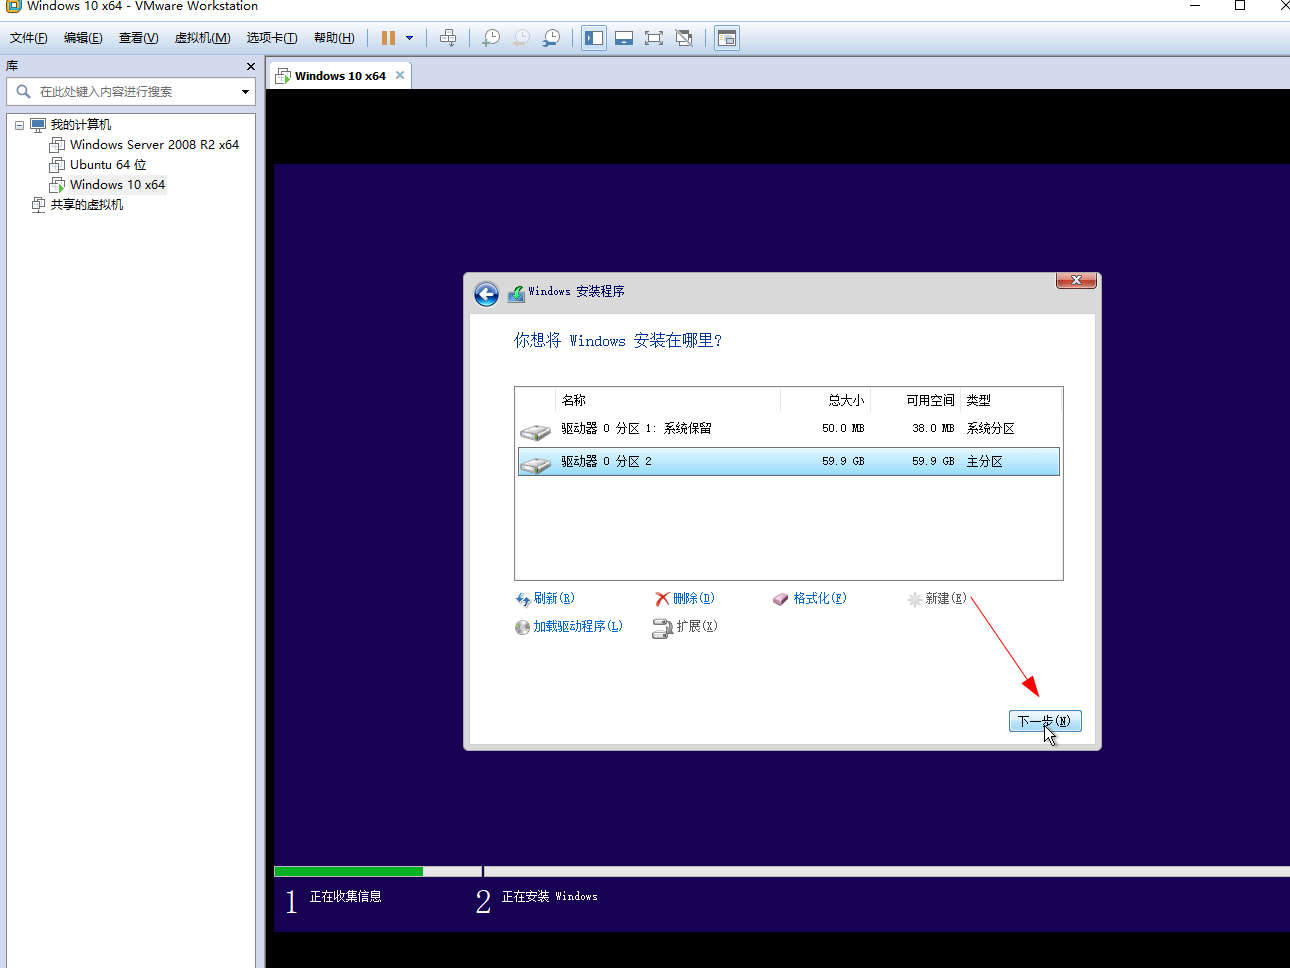Click the send Ctrl+Alt+Del icon
This screenshot has height=968, width=1290.
448,38
